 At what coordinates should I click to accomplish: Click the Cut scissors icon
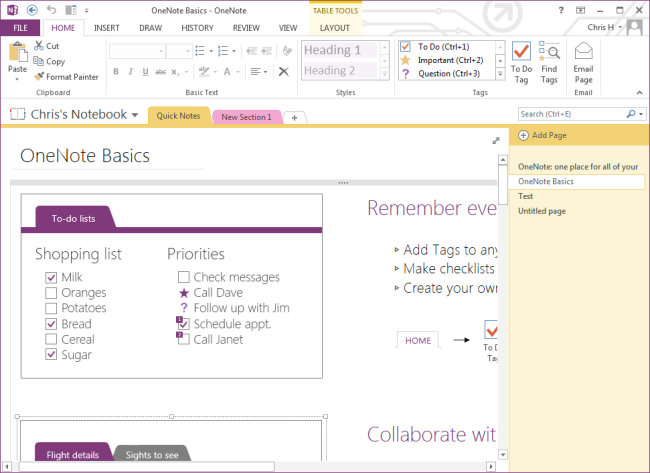point(39,46)
